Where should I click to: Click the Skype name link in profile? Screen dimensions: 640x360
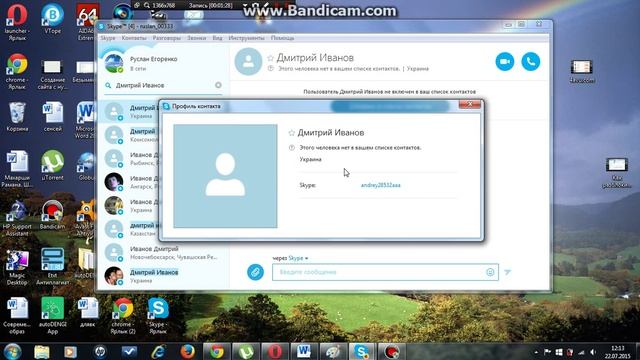(380, 185)
